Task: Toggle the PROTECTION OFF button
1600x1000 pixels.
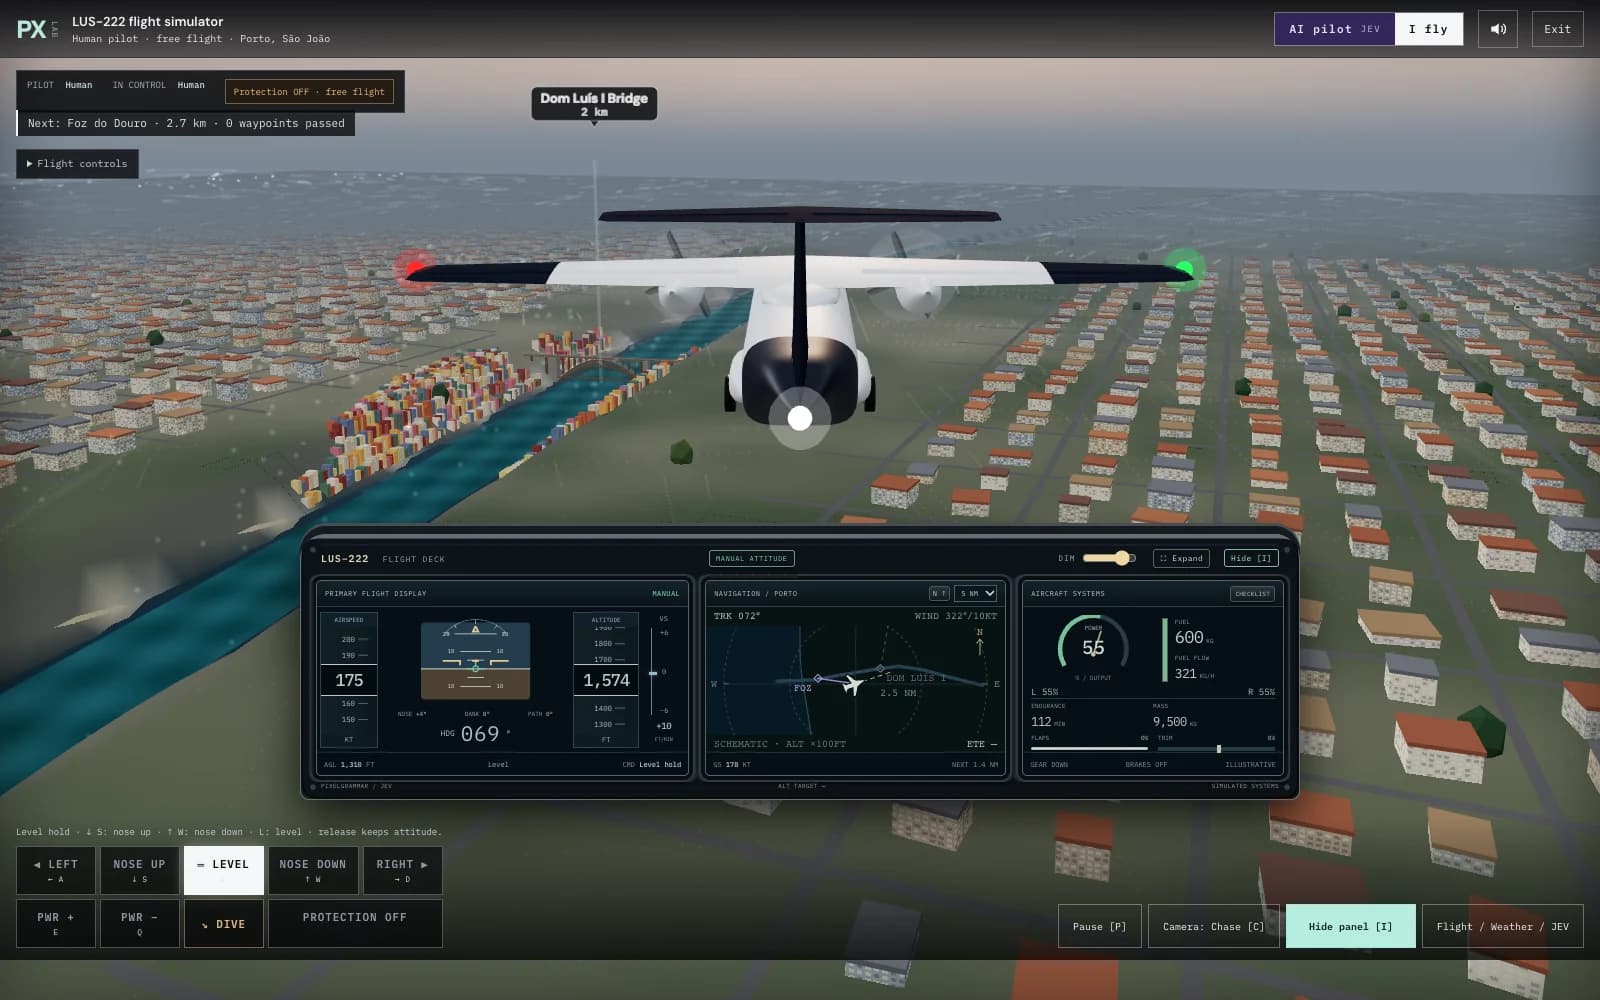Action: click(355, 923)
